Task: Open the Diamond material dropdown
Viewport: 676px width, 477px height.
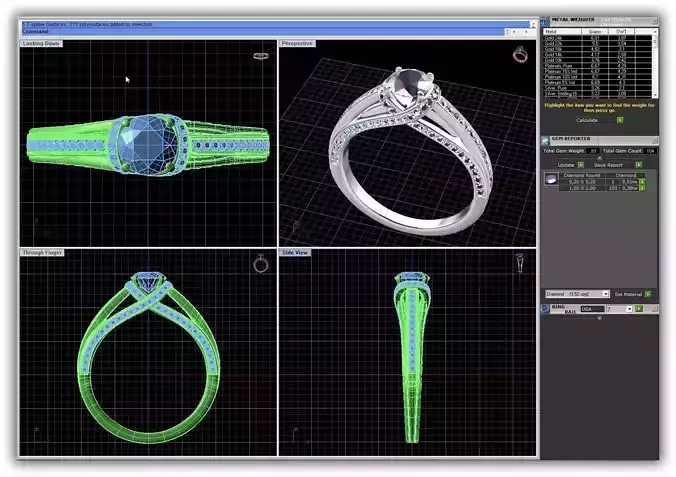Action: click(606, 294)
